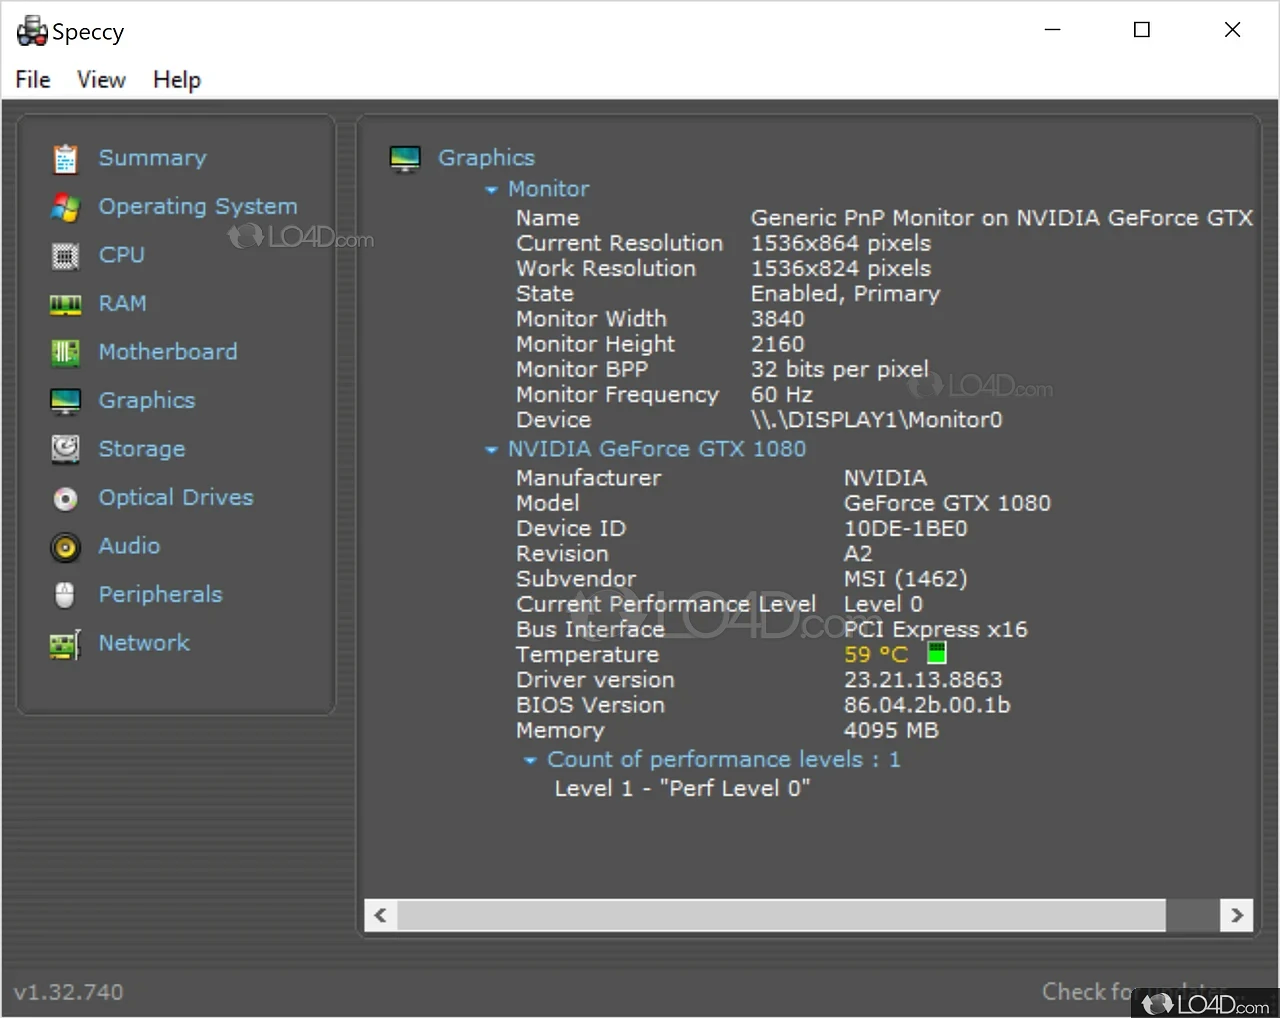Select Graphics in the sidebar
The height and width of the screenshot is (1018, 1280).
coord(147,401)
